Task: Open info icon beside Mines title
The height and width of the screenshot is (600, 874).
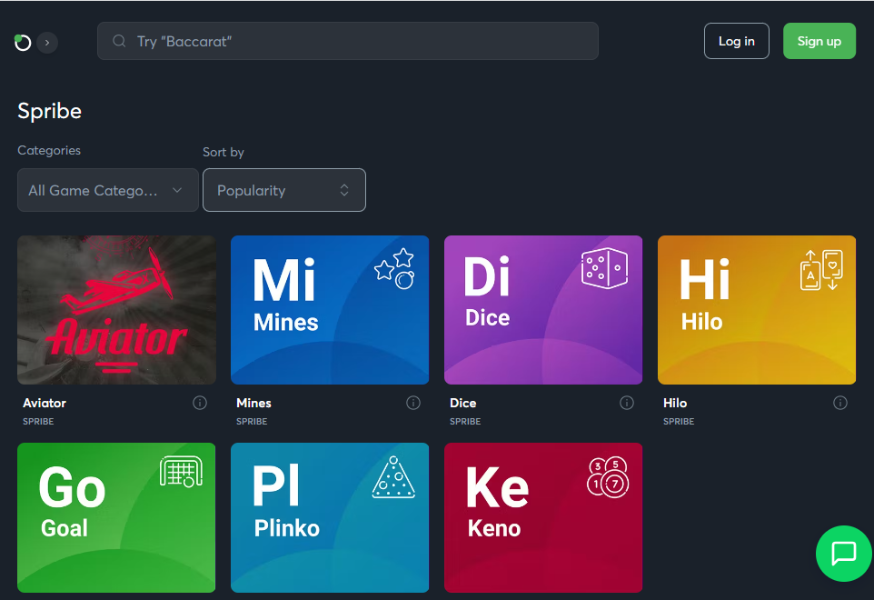Action: coord(413,403)
